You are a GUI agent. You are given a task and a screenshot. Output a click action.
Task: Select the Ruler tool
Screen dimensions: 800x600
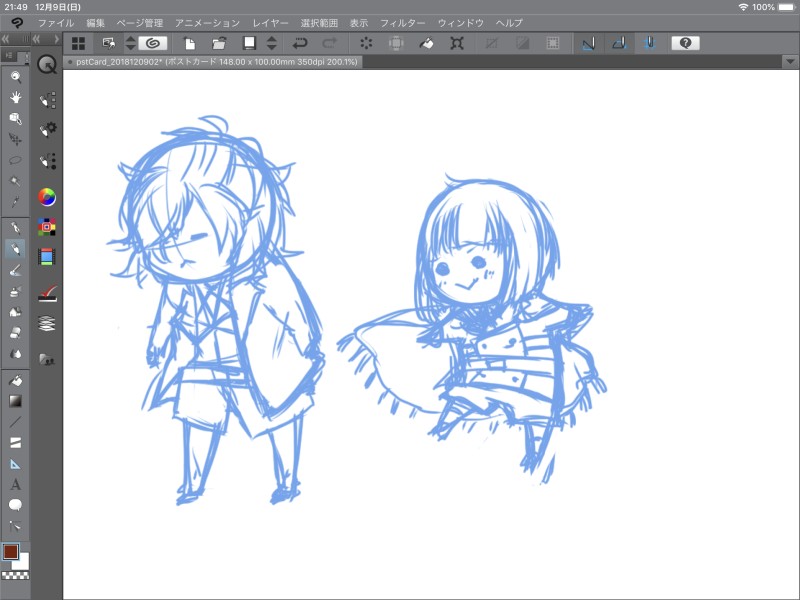pyautogui.click(x=16, y=464)
